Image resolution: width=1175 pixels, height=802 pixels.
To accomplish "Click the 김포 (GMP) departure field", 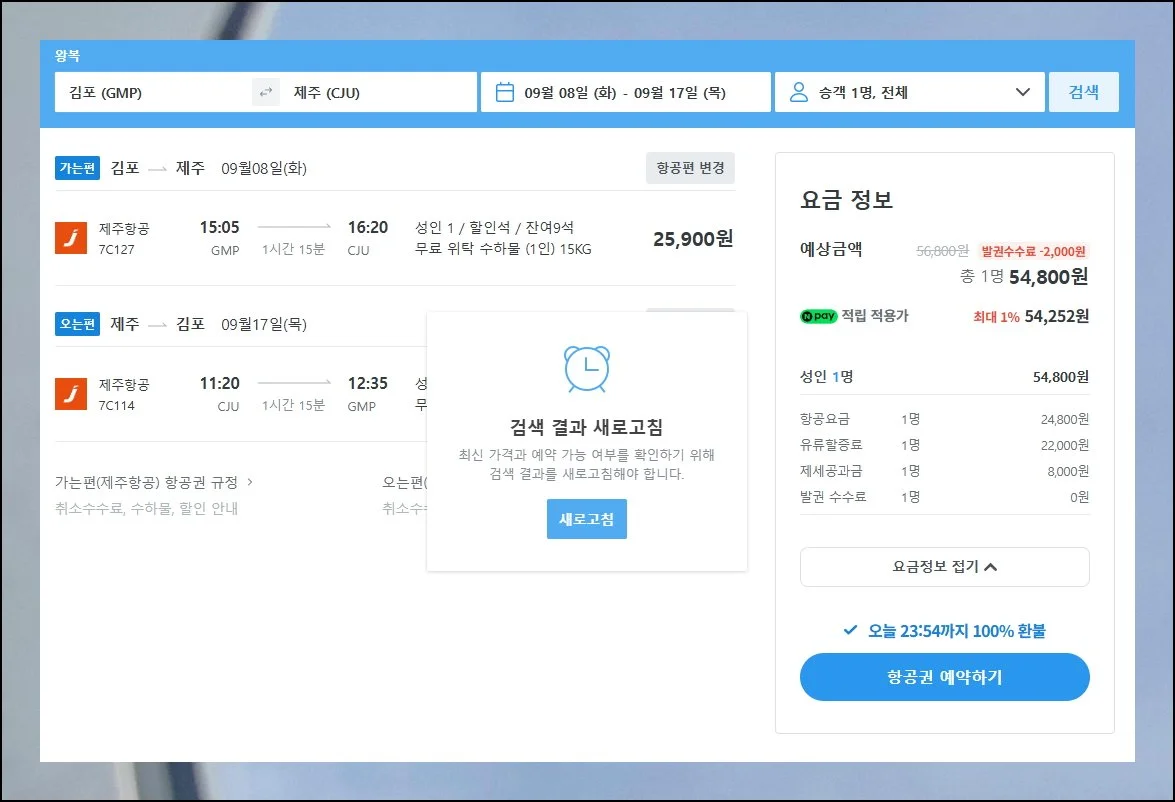I will tap(150, 93).
